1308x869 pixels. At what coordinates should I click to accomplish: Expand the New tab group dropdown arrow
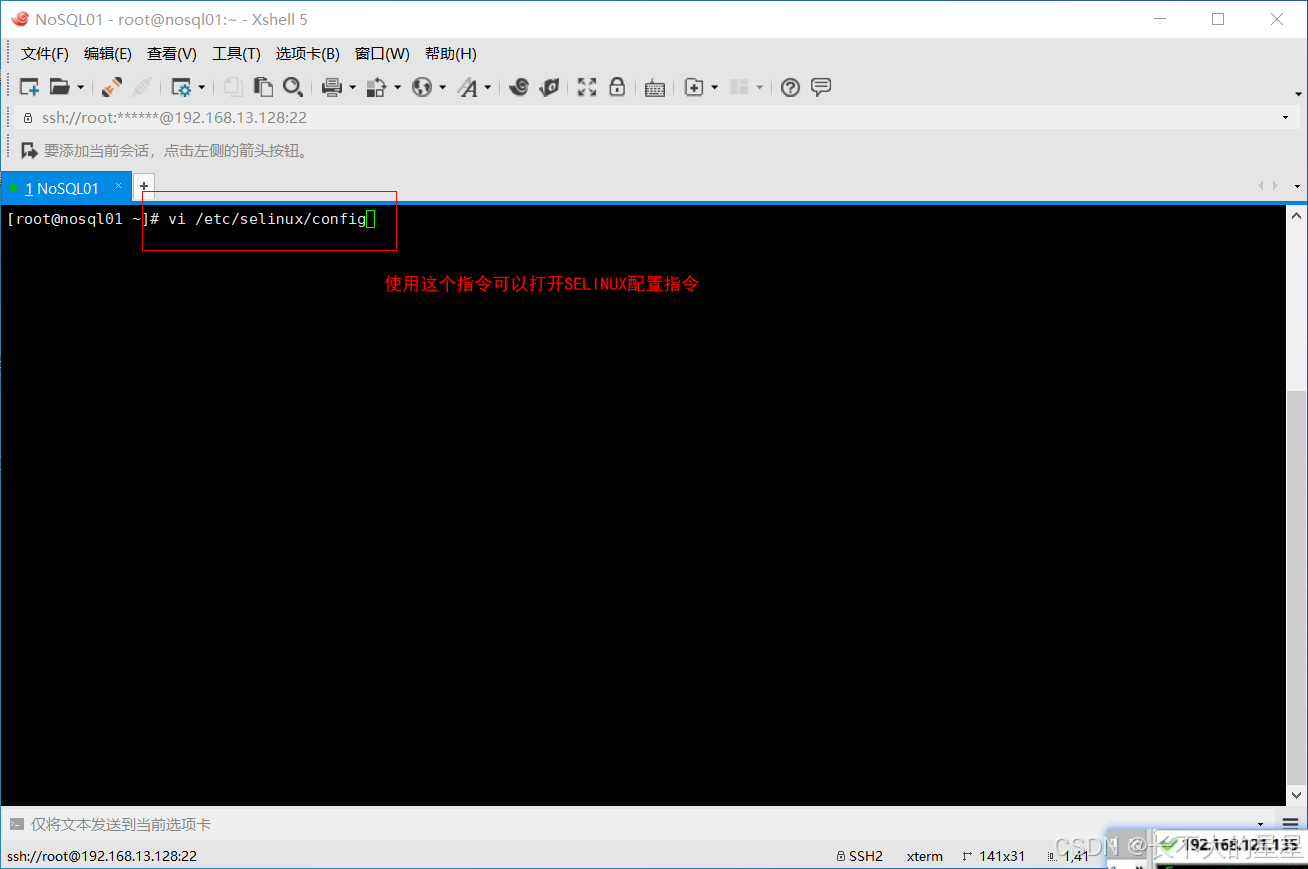click(714, 88)
